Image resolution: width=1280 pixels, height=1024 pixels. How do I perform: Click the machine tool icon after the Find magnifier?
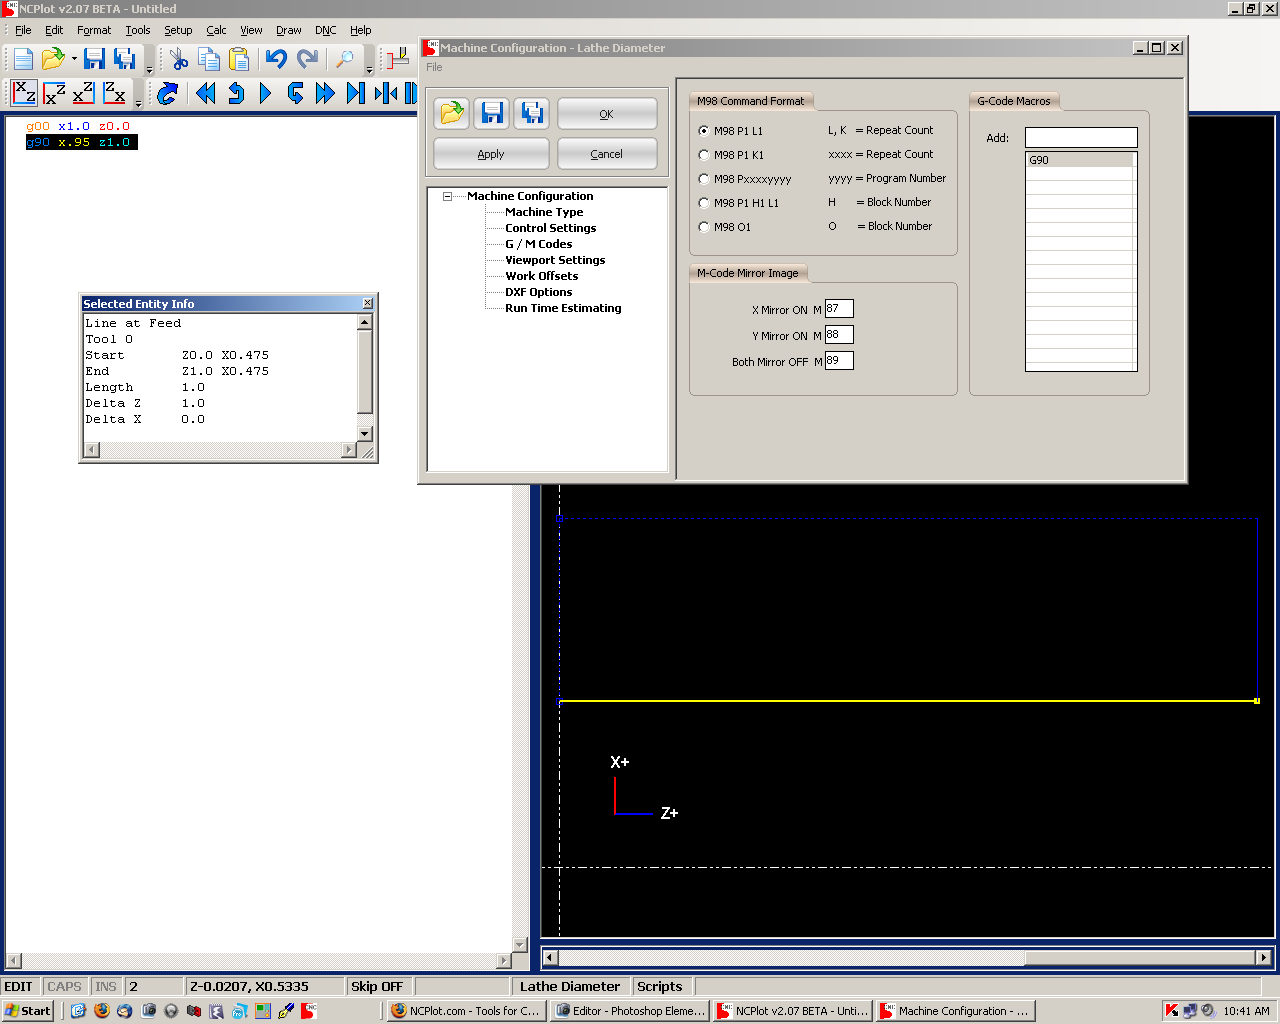pyautogui.click(x=399, y=59)
